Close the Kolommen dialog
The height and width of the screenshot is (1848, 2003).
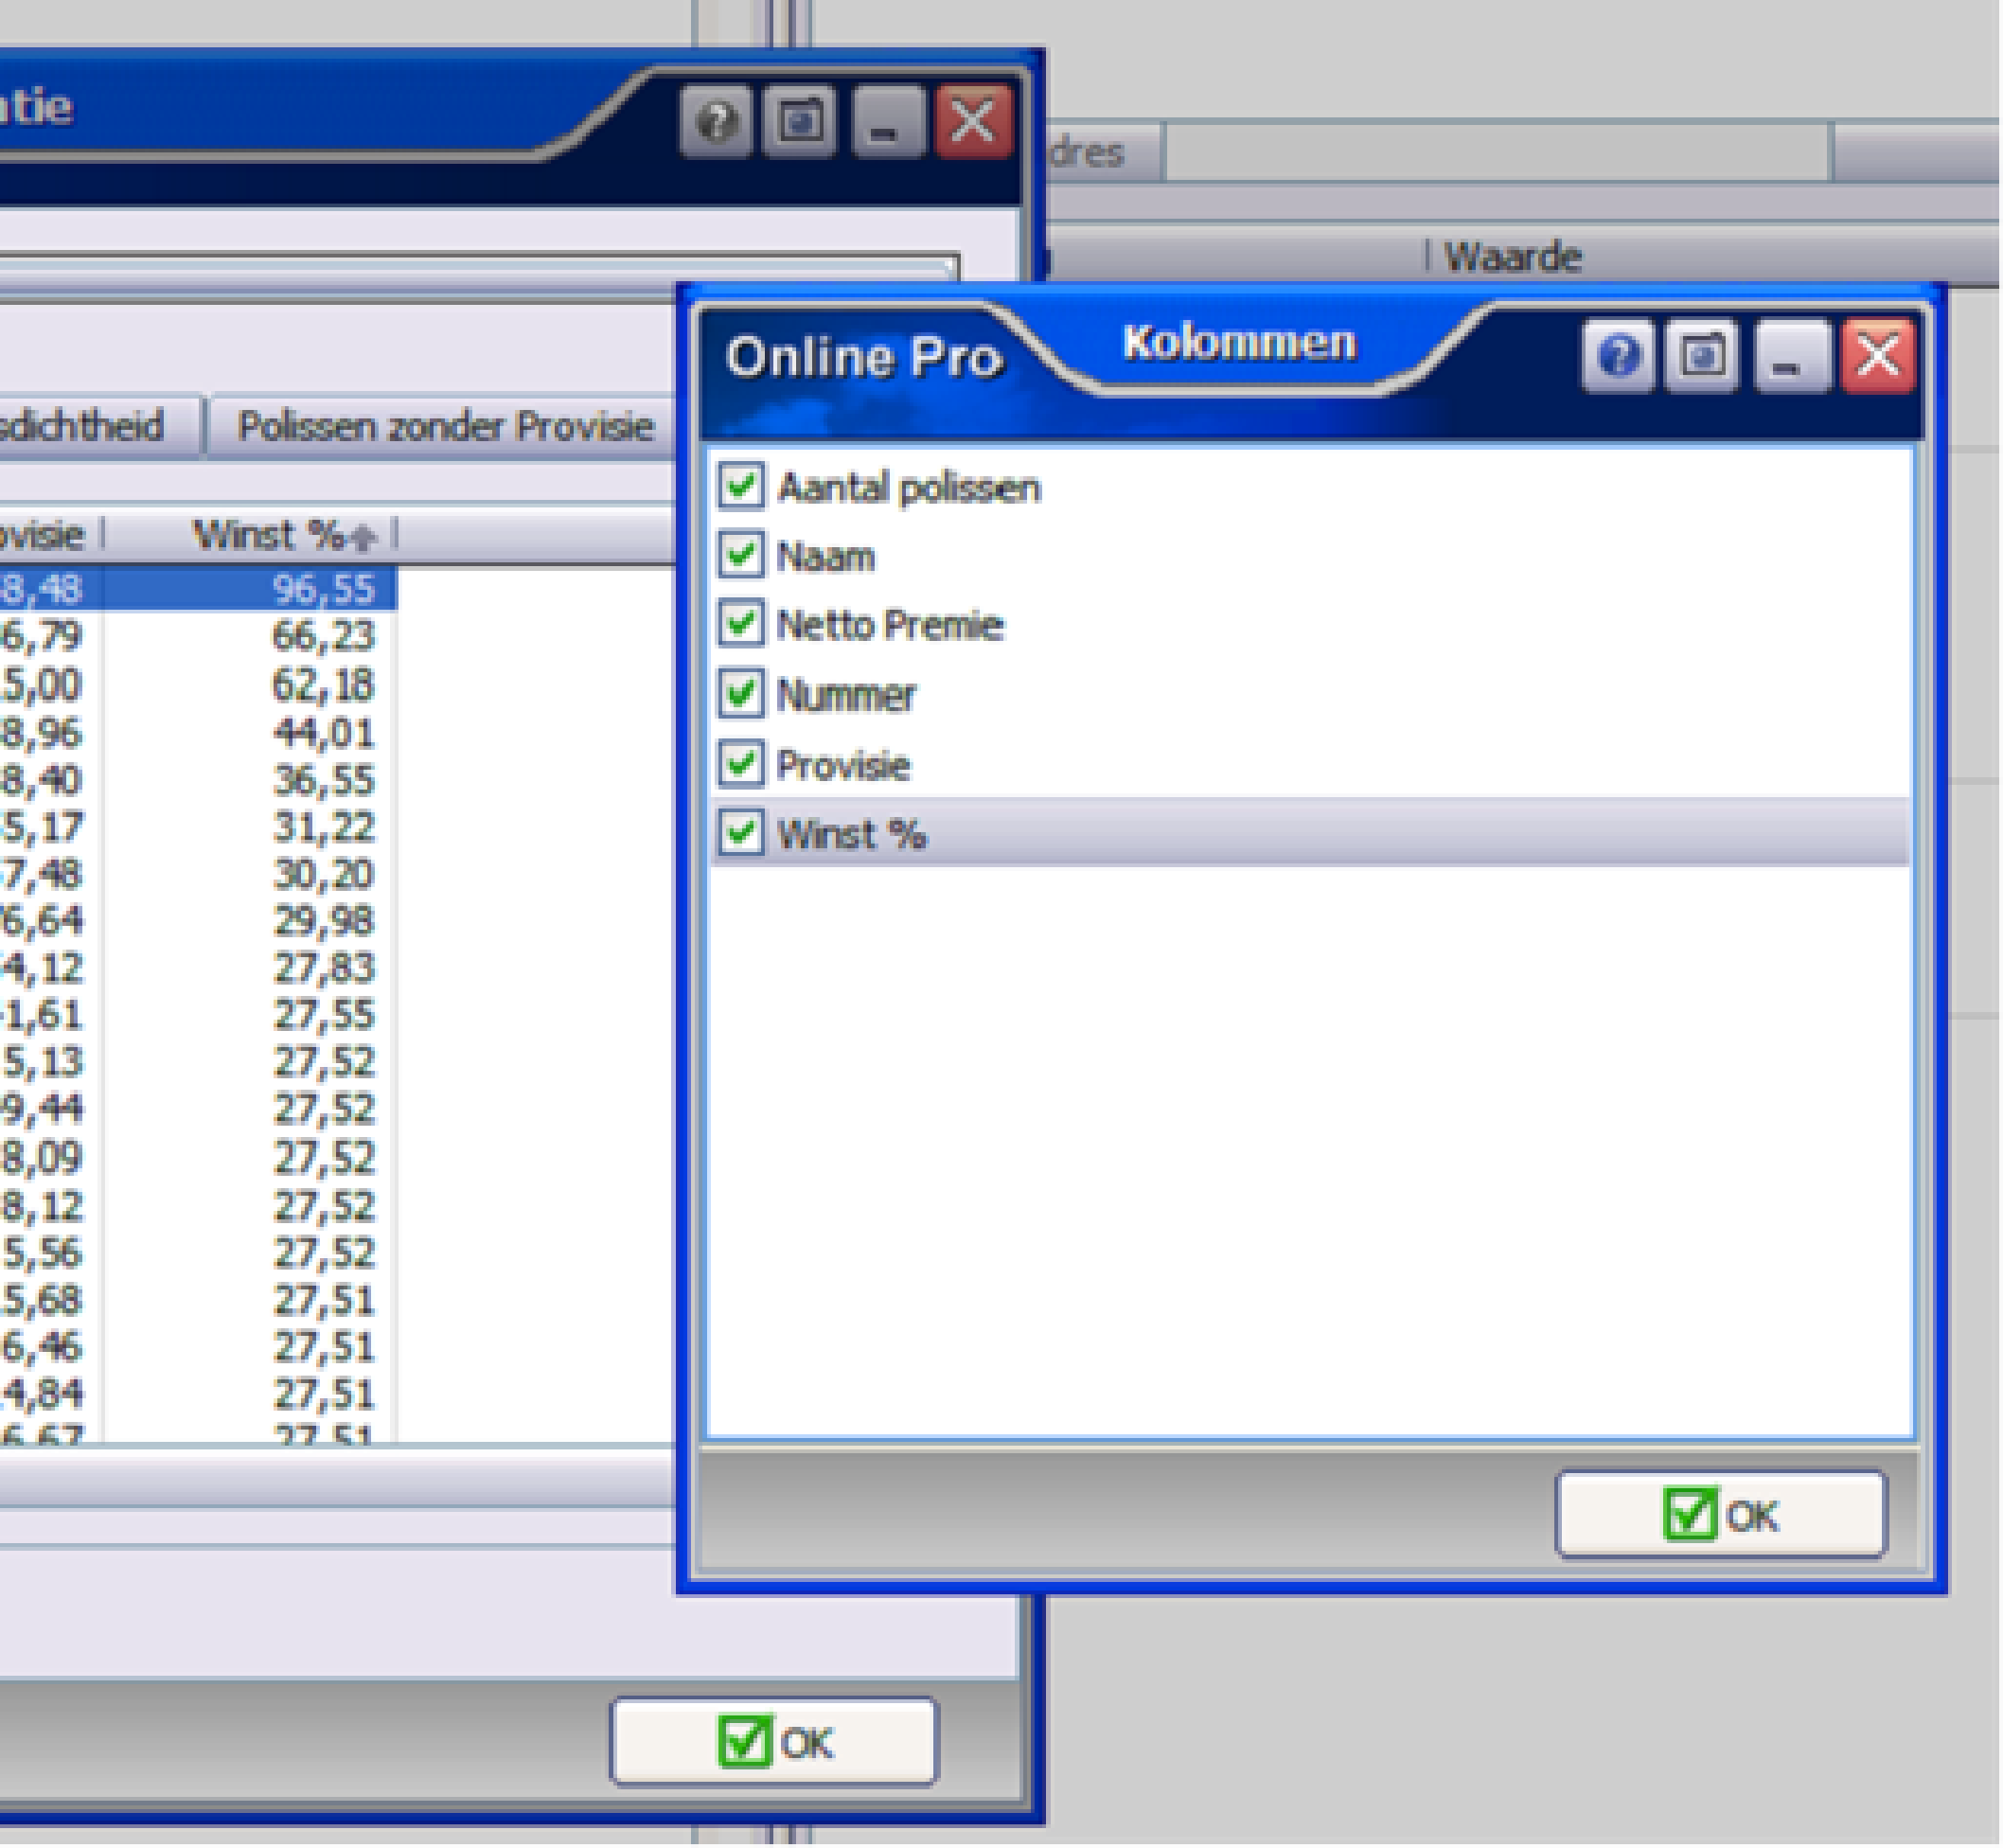[x=1878, y=355]
